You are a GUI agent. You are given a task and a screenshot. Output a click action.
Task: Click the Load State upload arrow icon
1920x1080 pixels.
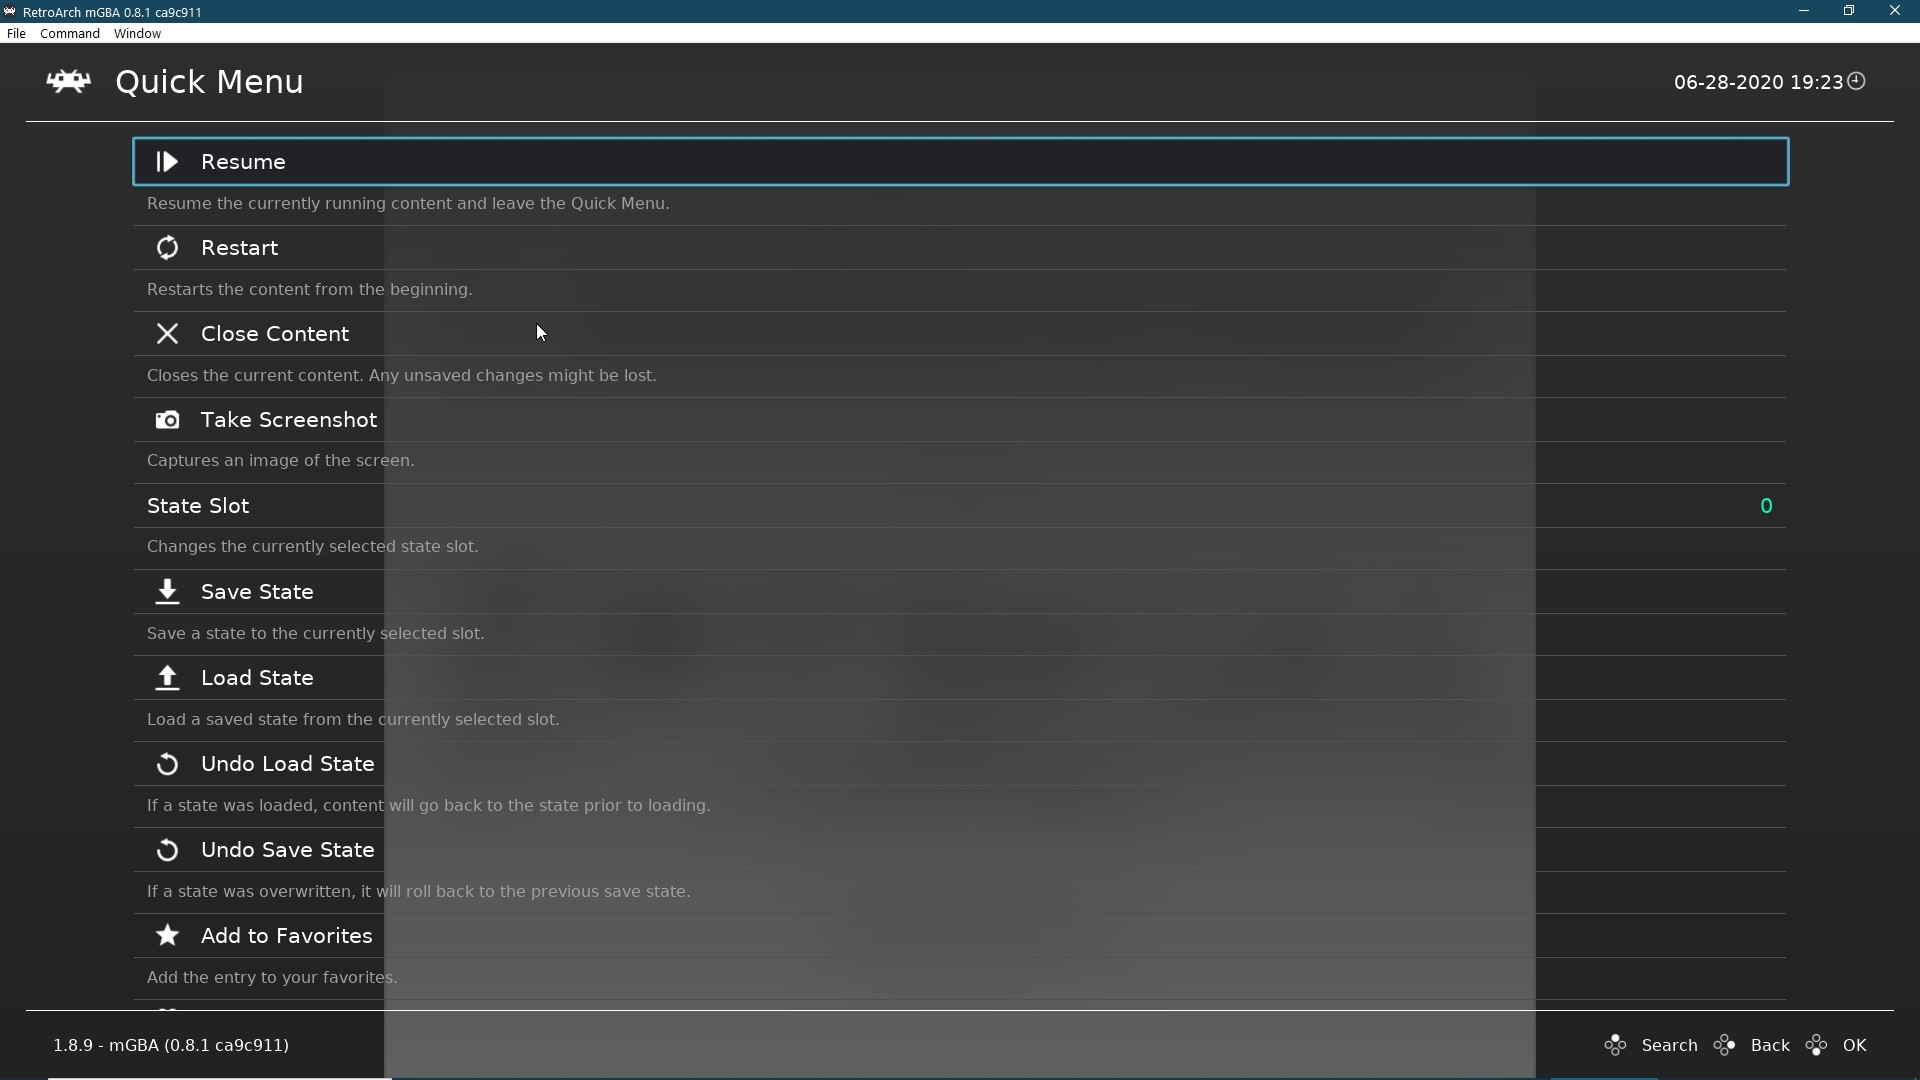pos(167,678)
